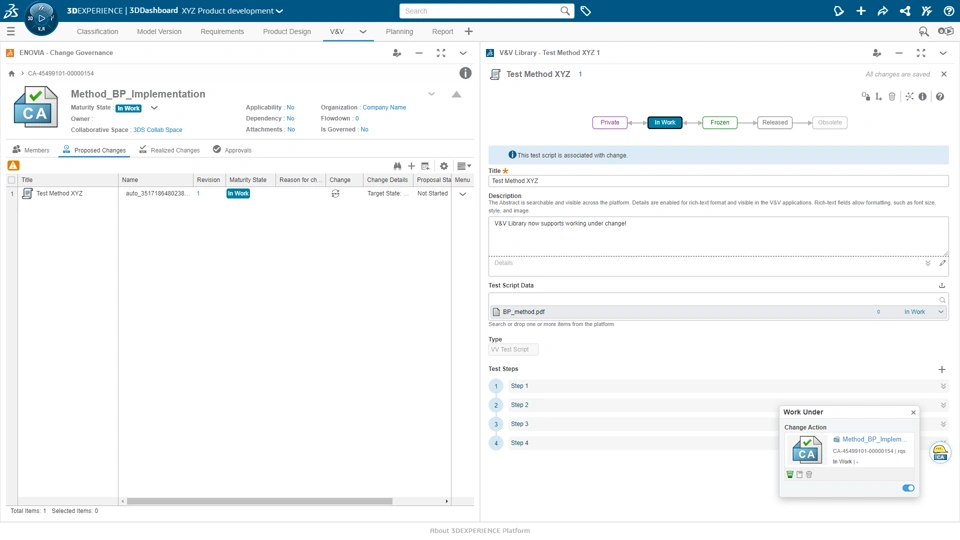
Task: Click the home icon in Change Governance breadcrumb
Action: [x=12, y=73]
